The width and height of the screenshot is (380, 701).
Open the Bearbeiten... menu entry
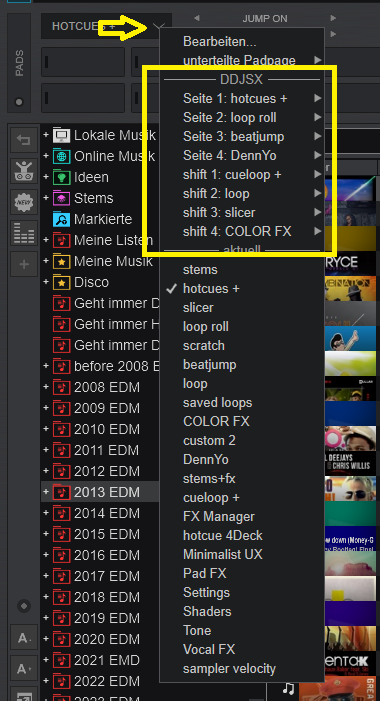point(220,42)
